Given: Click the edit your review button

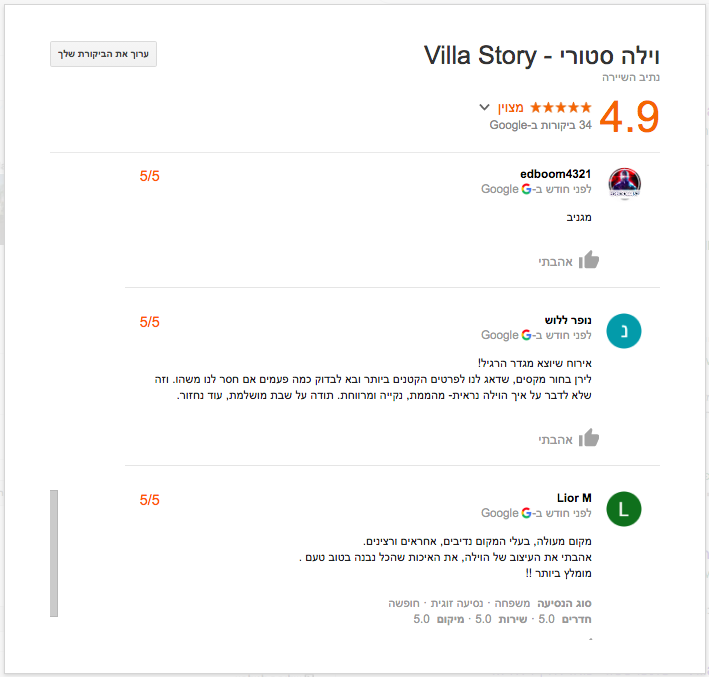Looking at the screenshot, I should pyautogui.click(x=104, y=54).
